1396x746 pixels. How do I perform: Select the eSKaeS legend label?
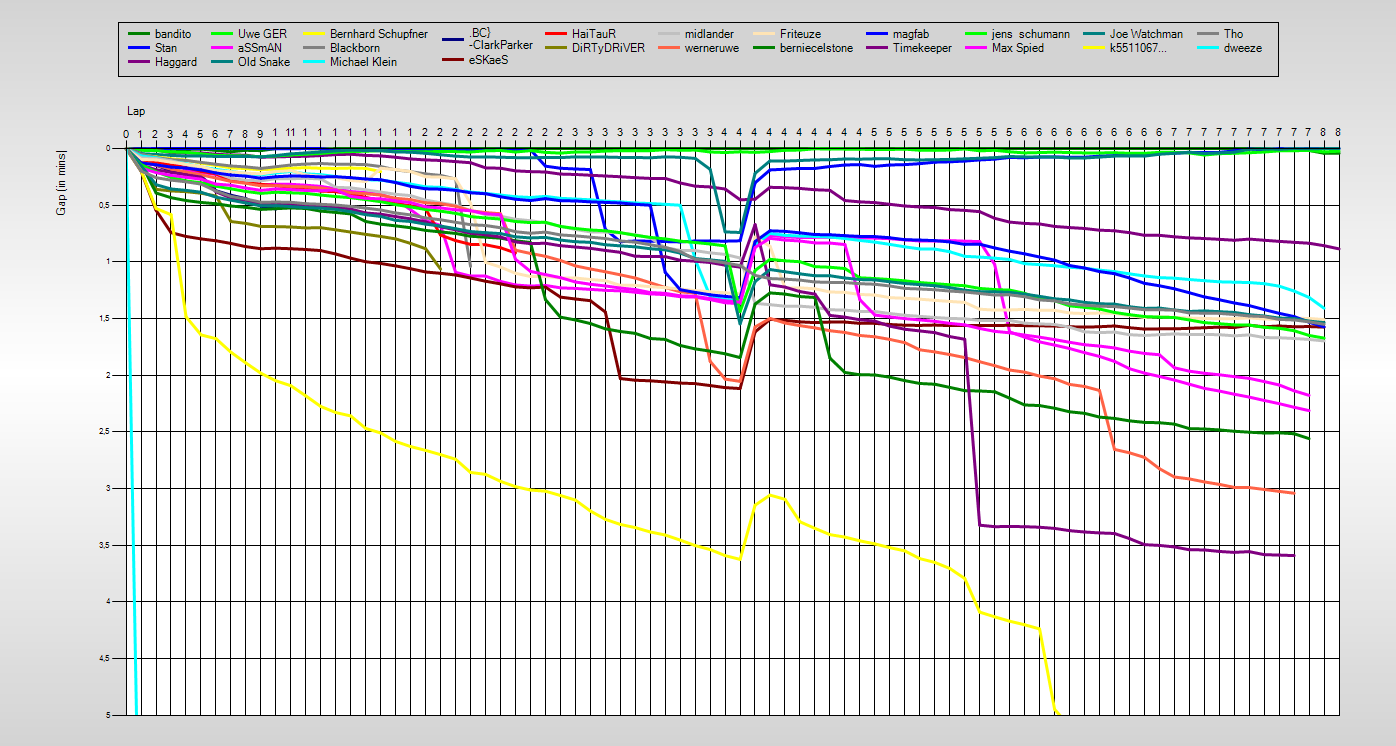pos(488,60)
